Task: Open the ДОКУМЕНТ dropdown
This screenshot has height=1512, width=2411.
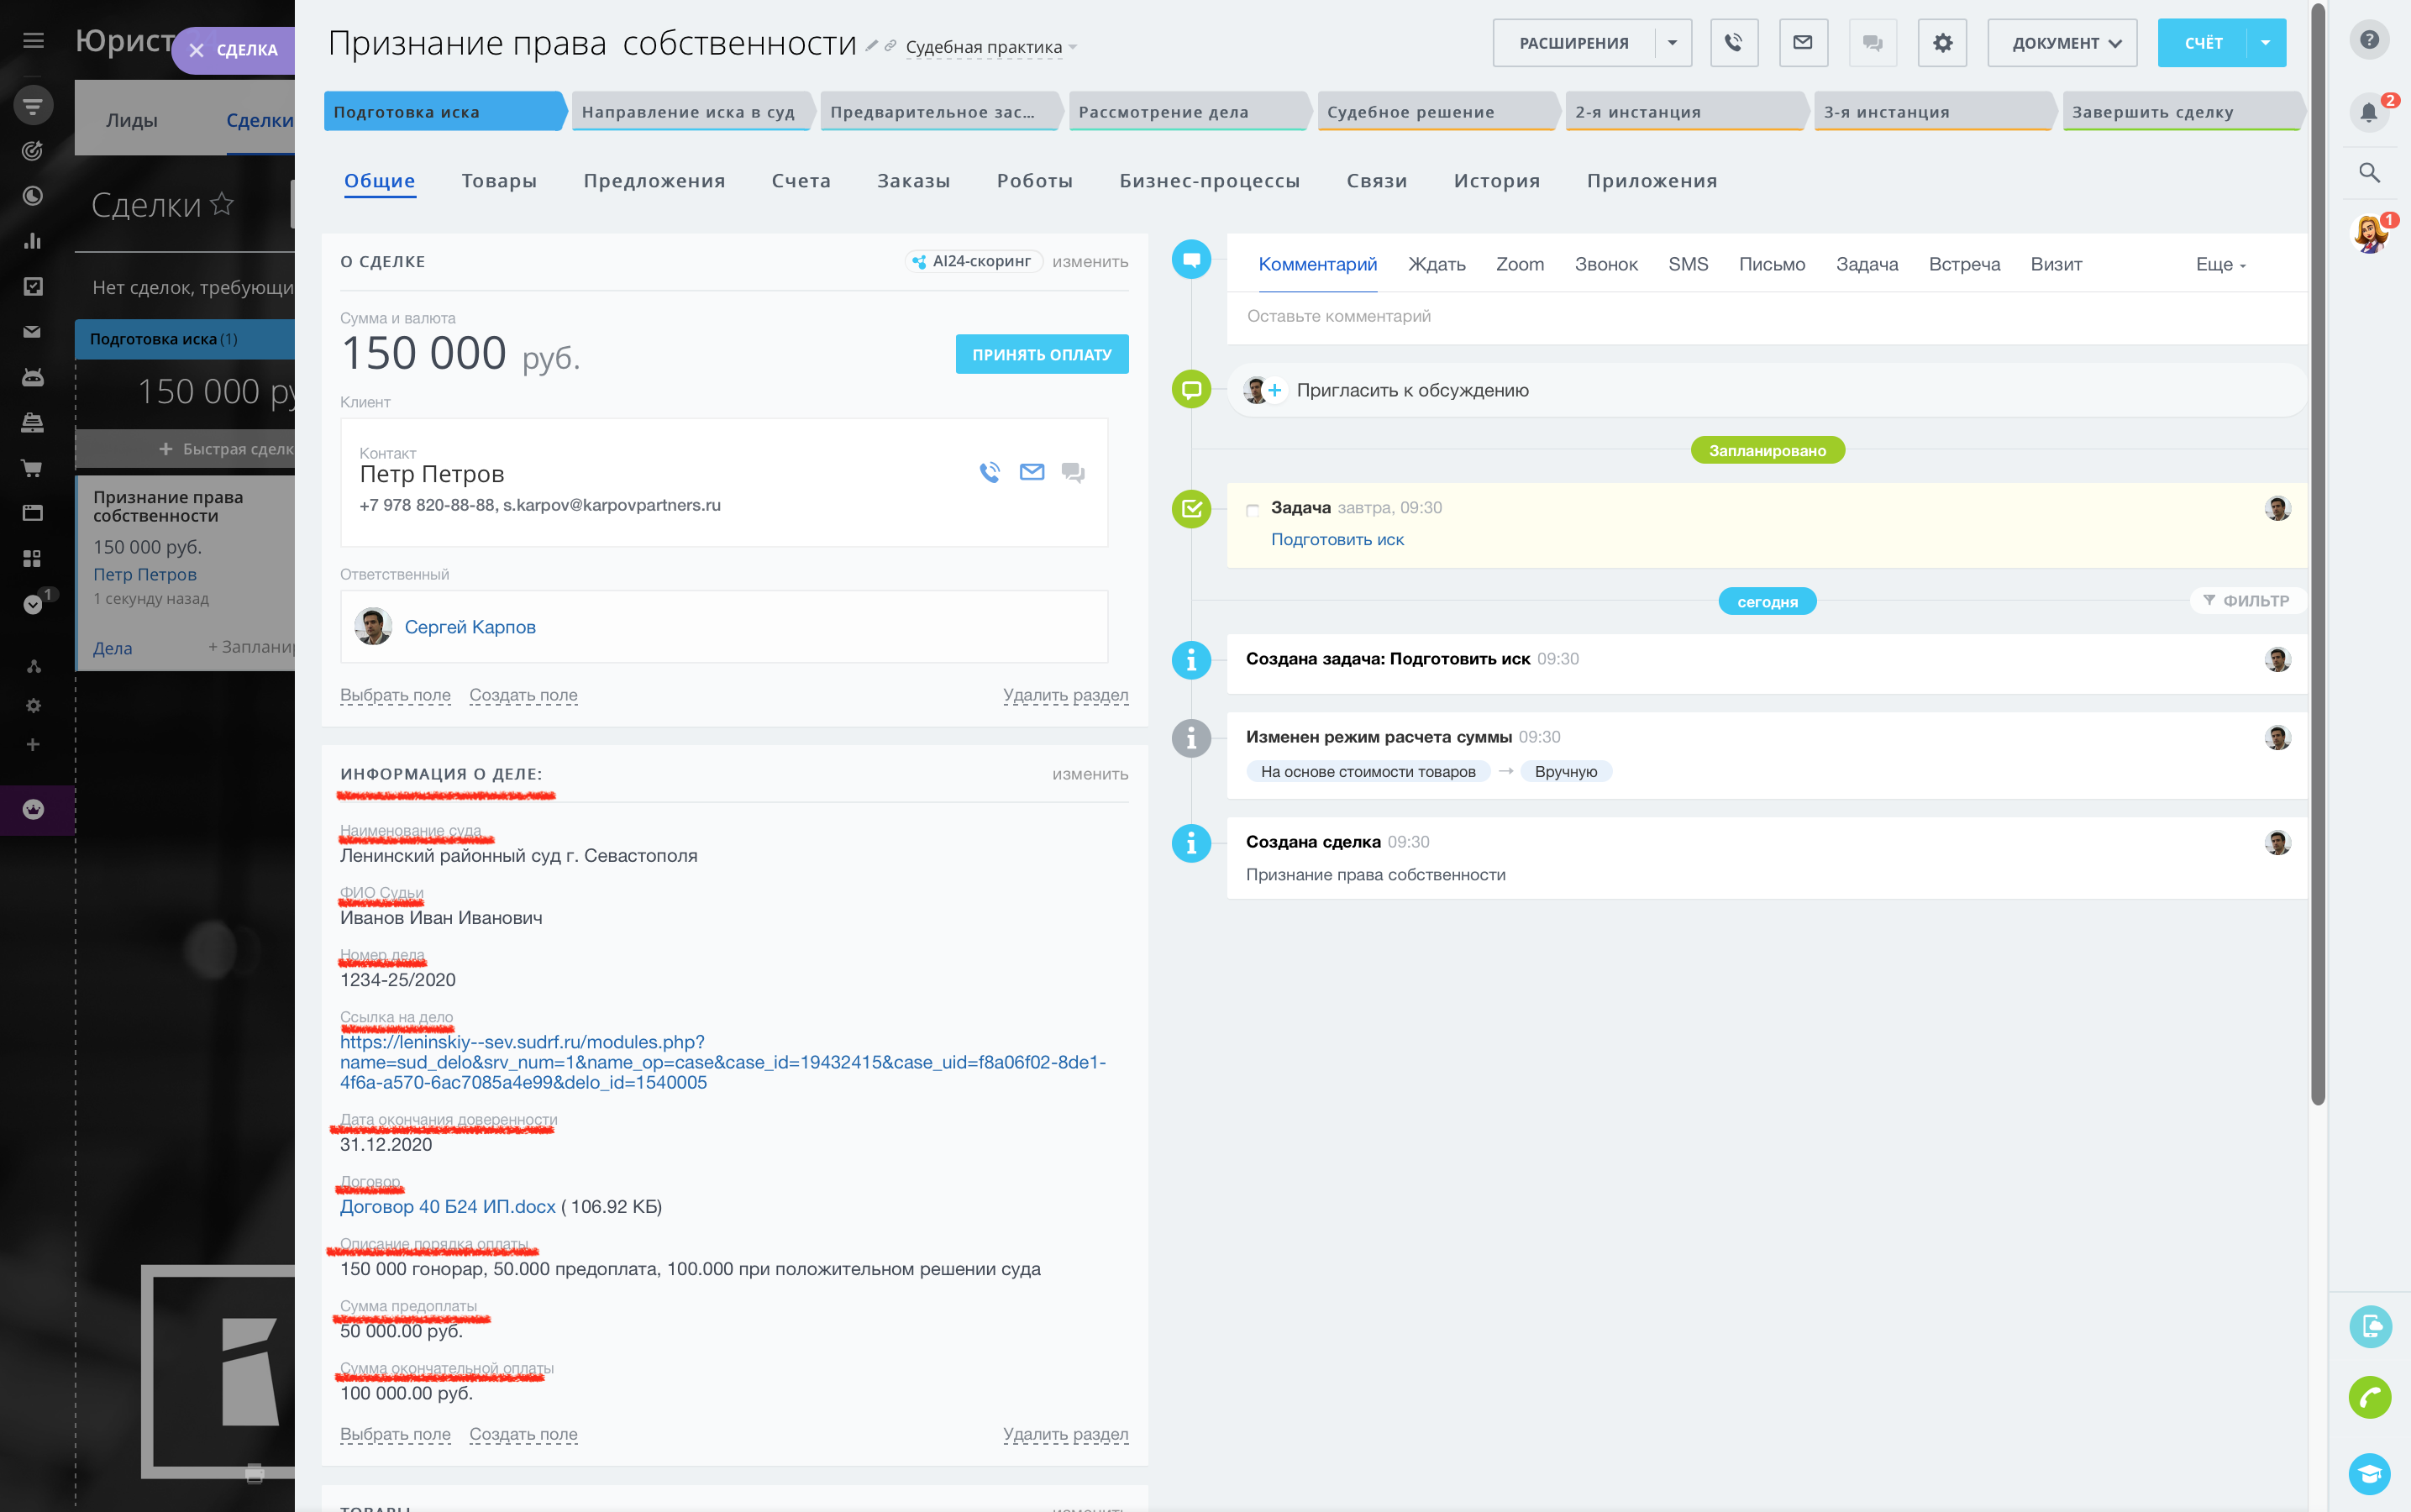Action: click(2061, 43)
